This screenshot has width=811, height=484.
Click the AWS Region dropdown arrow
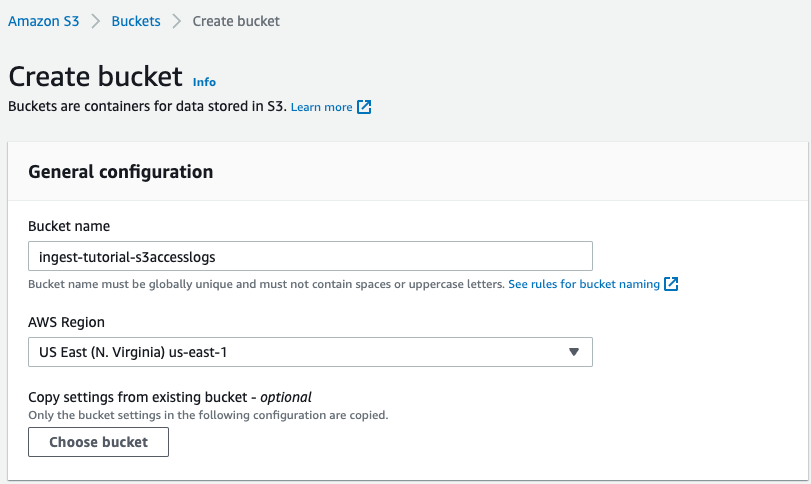click(x=573, y=352)
